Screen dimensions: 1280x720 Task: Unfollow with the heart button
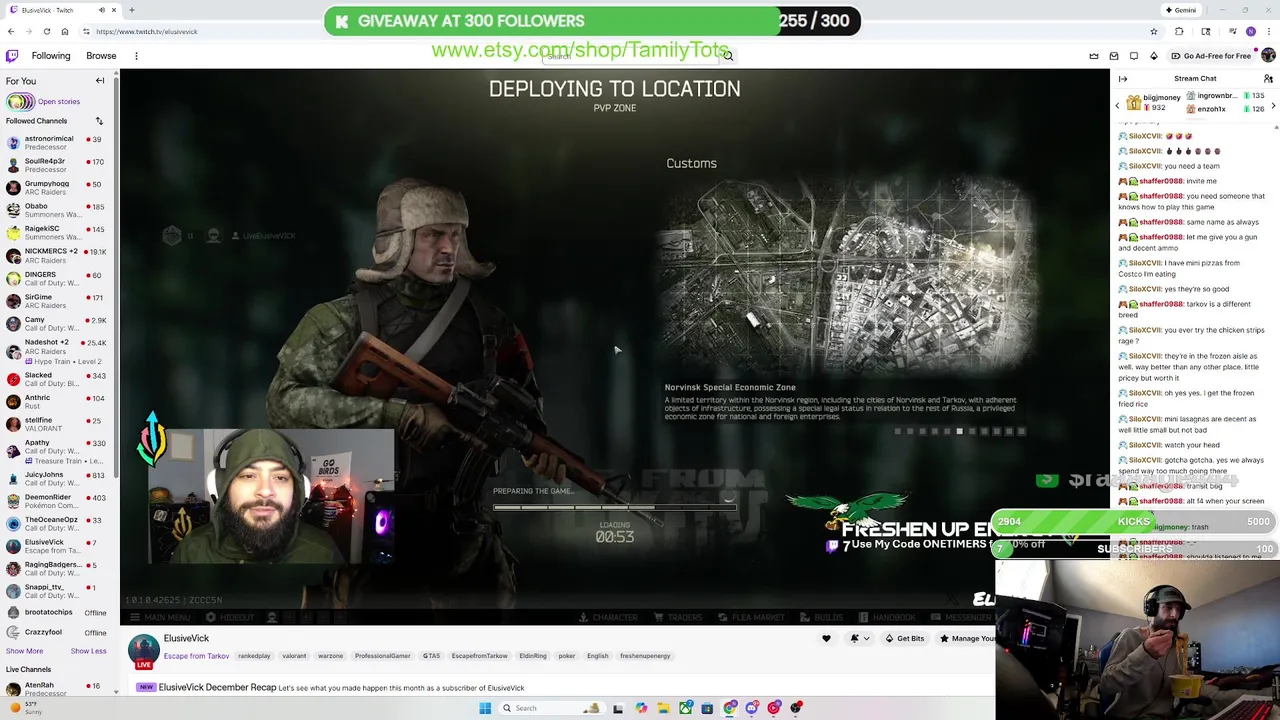[826, 638]
